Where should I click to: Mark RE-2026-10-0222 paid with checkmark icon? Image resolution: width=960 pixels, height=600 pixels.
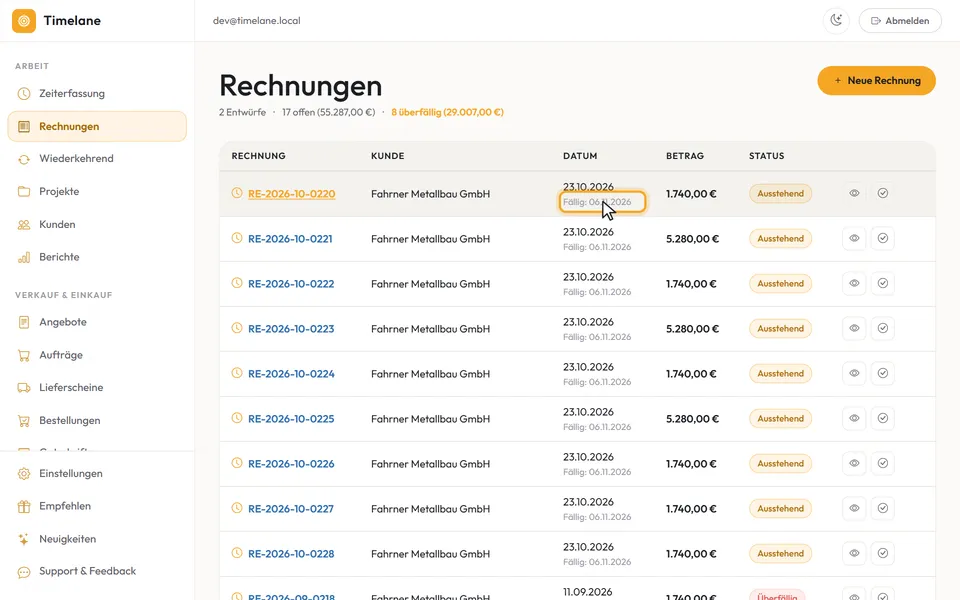[x=883, y=283]
